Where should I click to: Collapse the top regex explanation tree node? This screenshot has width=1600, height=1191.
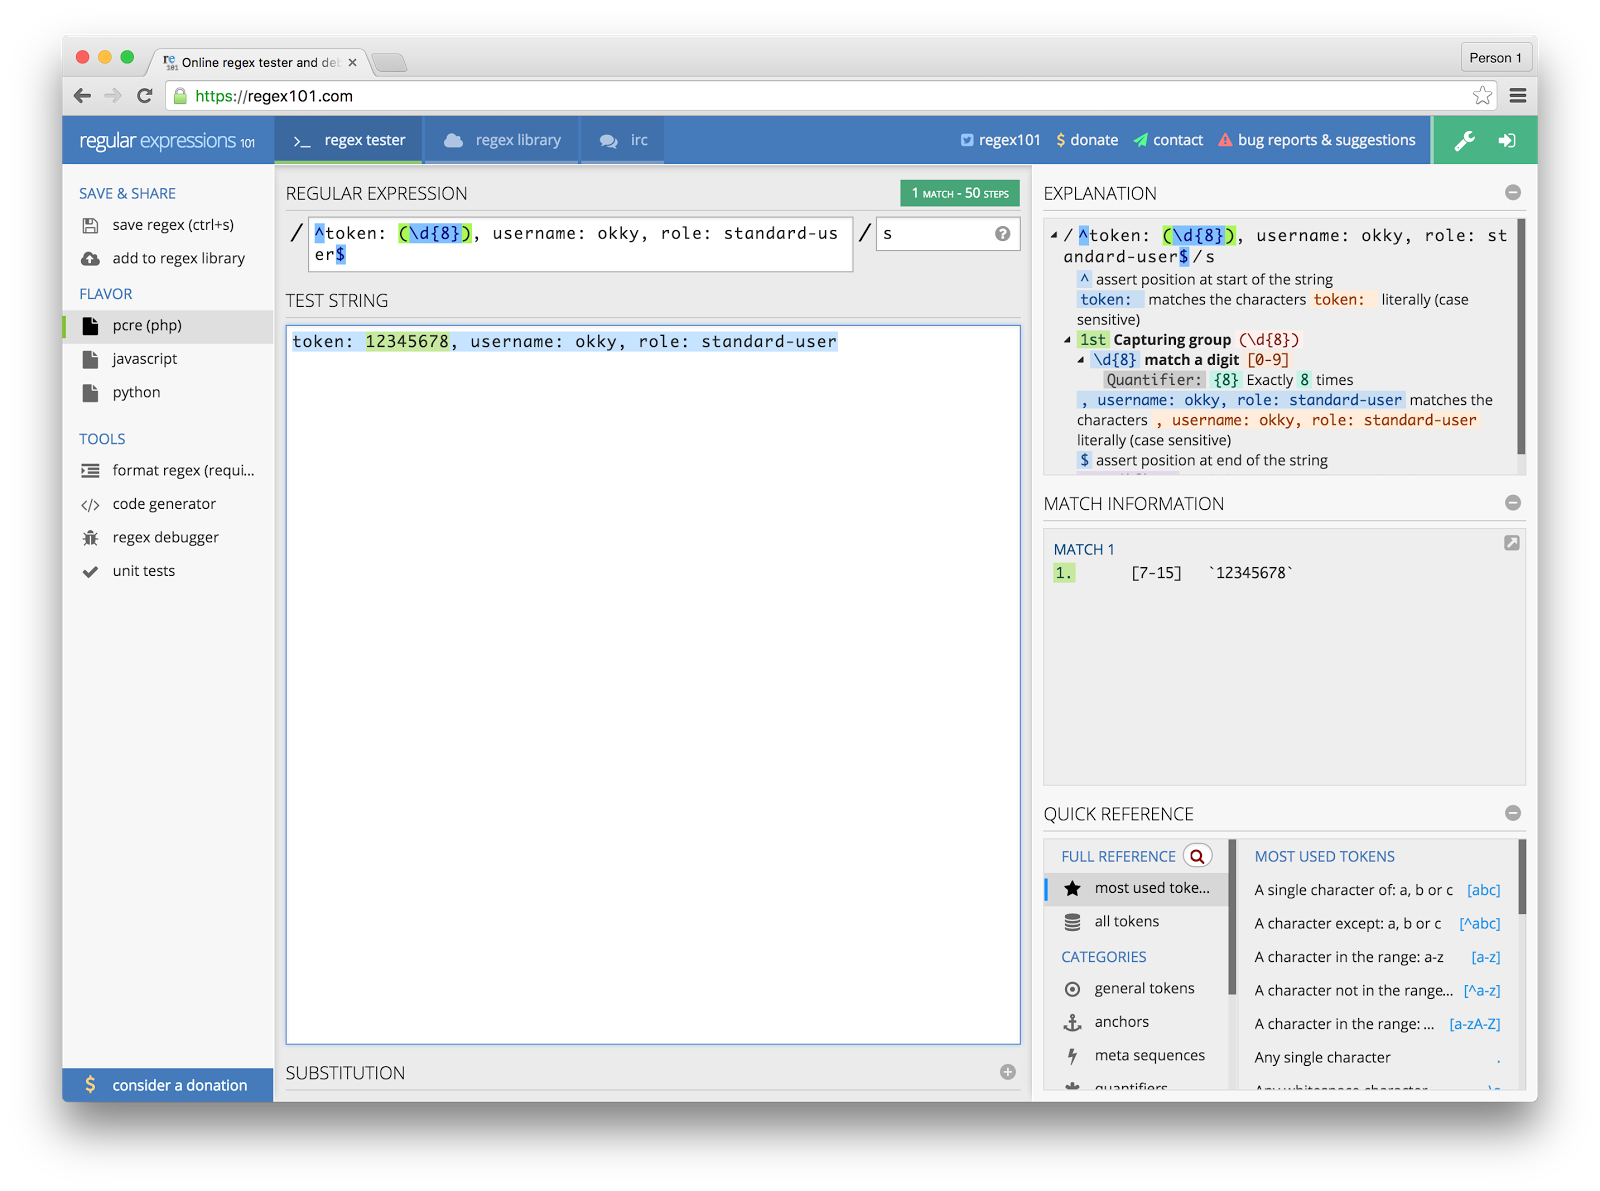1054,236
